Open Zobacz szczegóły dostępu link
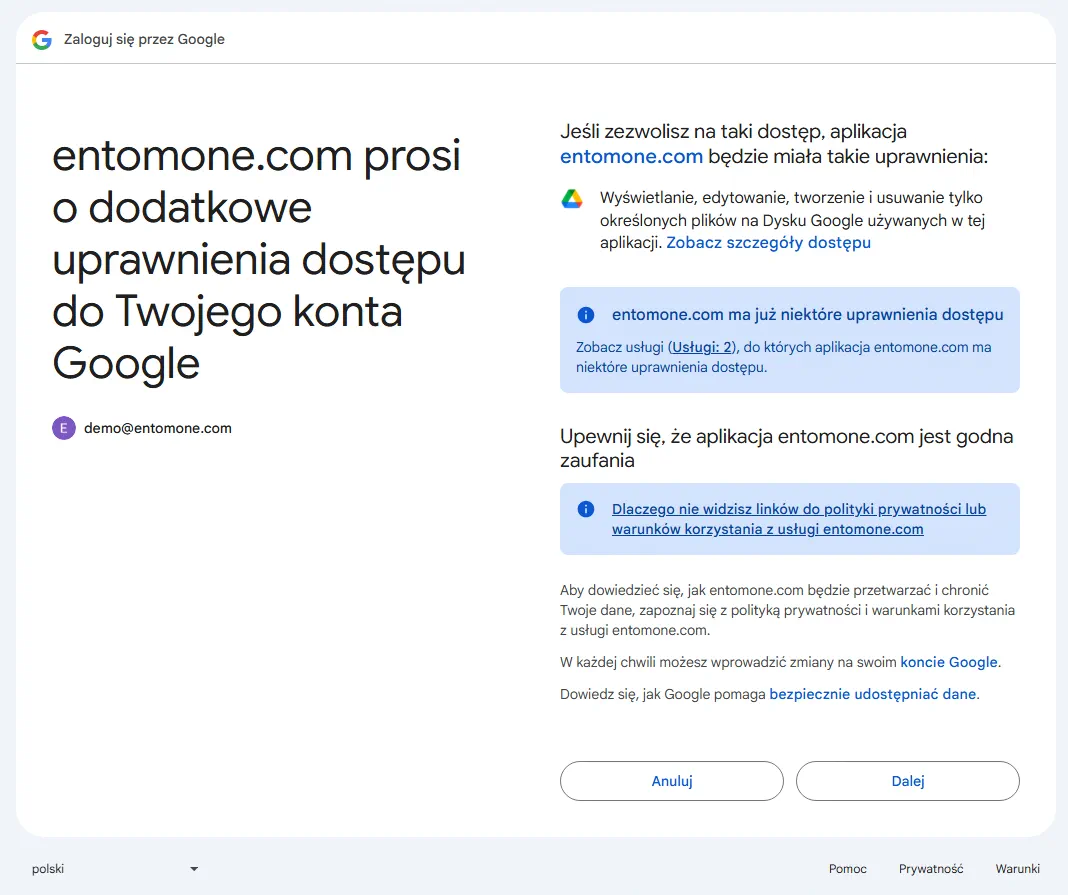This screenshot has height=895, width=1068. [x=768, y=242]
